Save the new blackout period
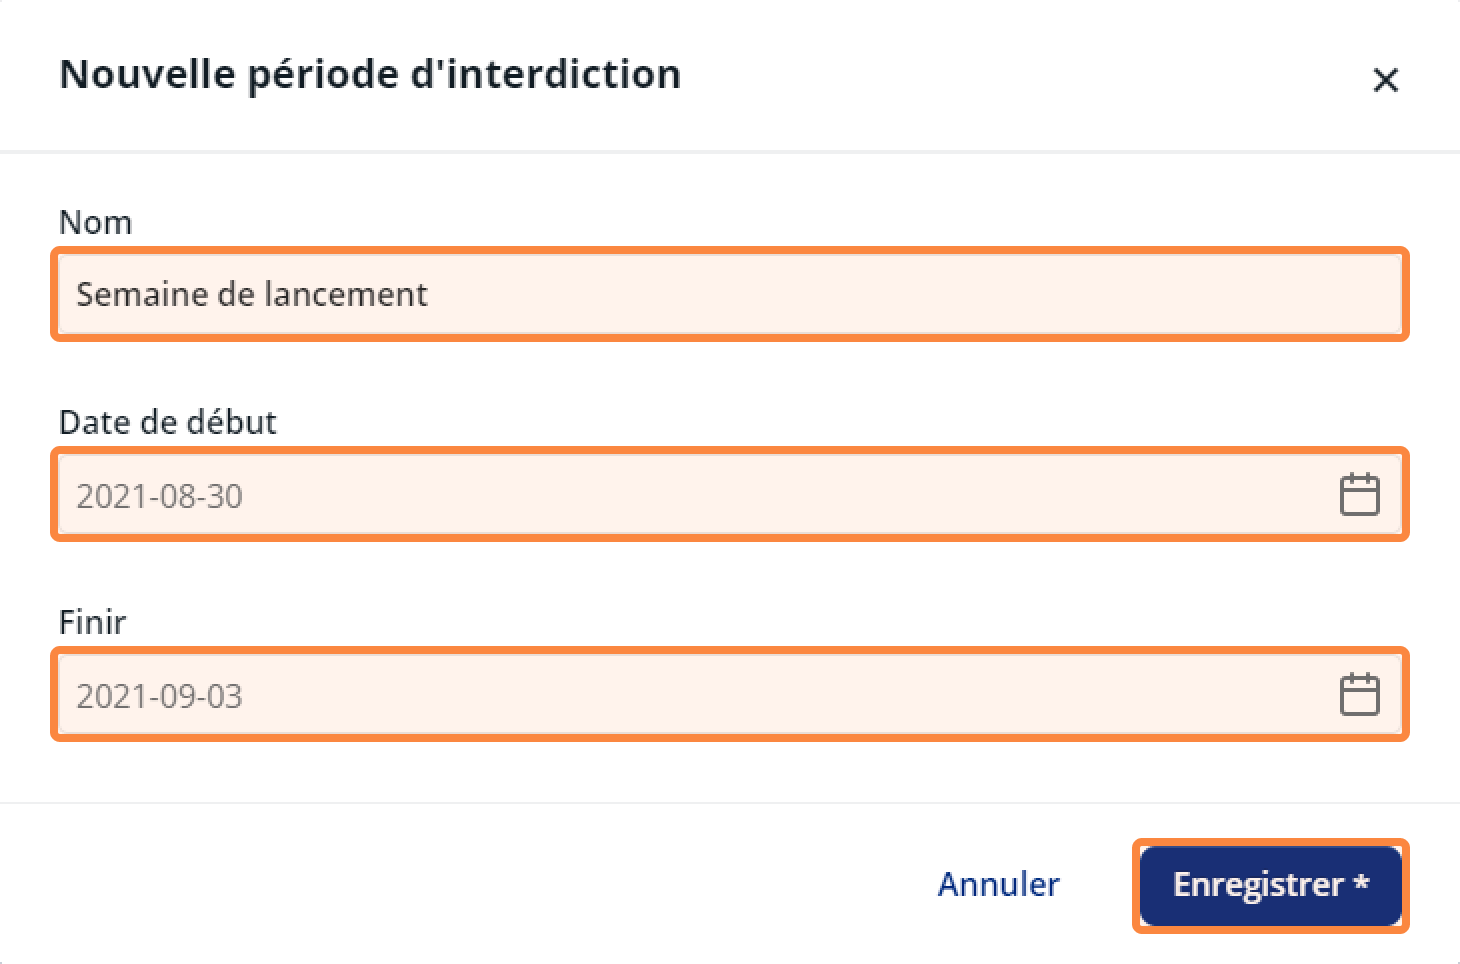Viewport: 1460px width, 964px height. pos(1270,885)
